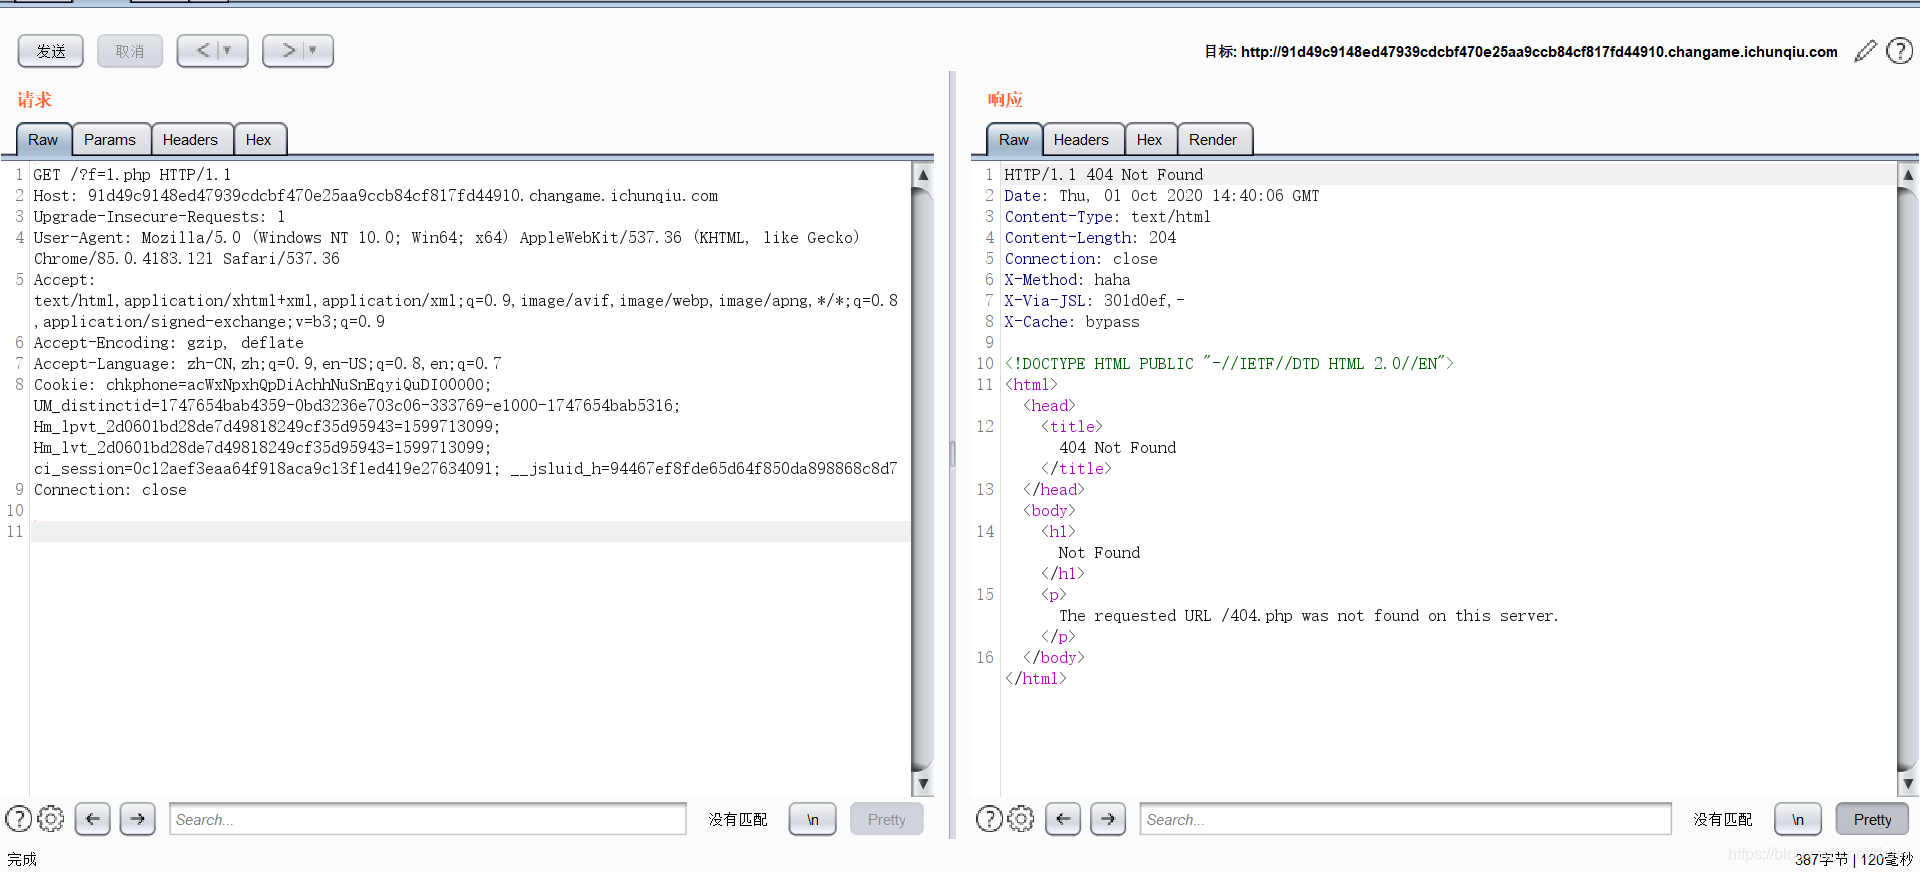1920x872 pixels.
Task: Click request scrollbar up arrow
Action: [x=923, y=175]
